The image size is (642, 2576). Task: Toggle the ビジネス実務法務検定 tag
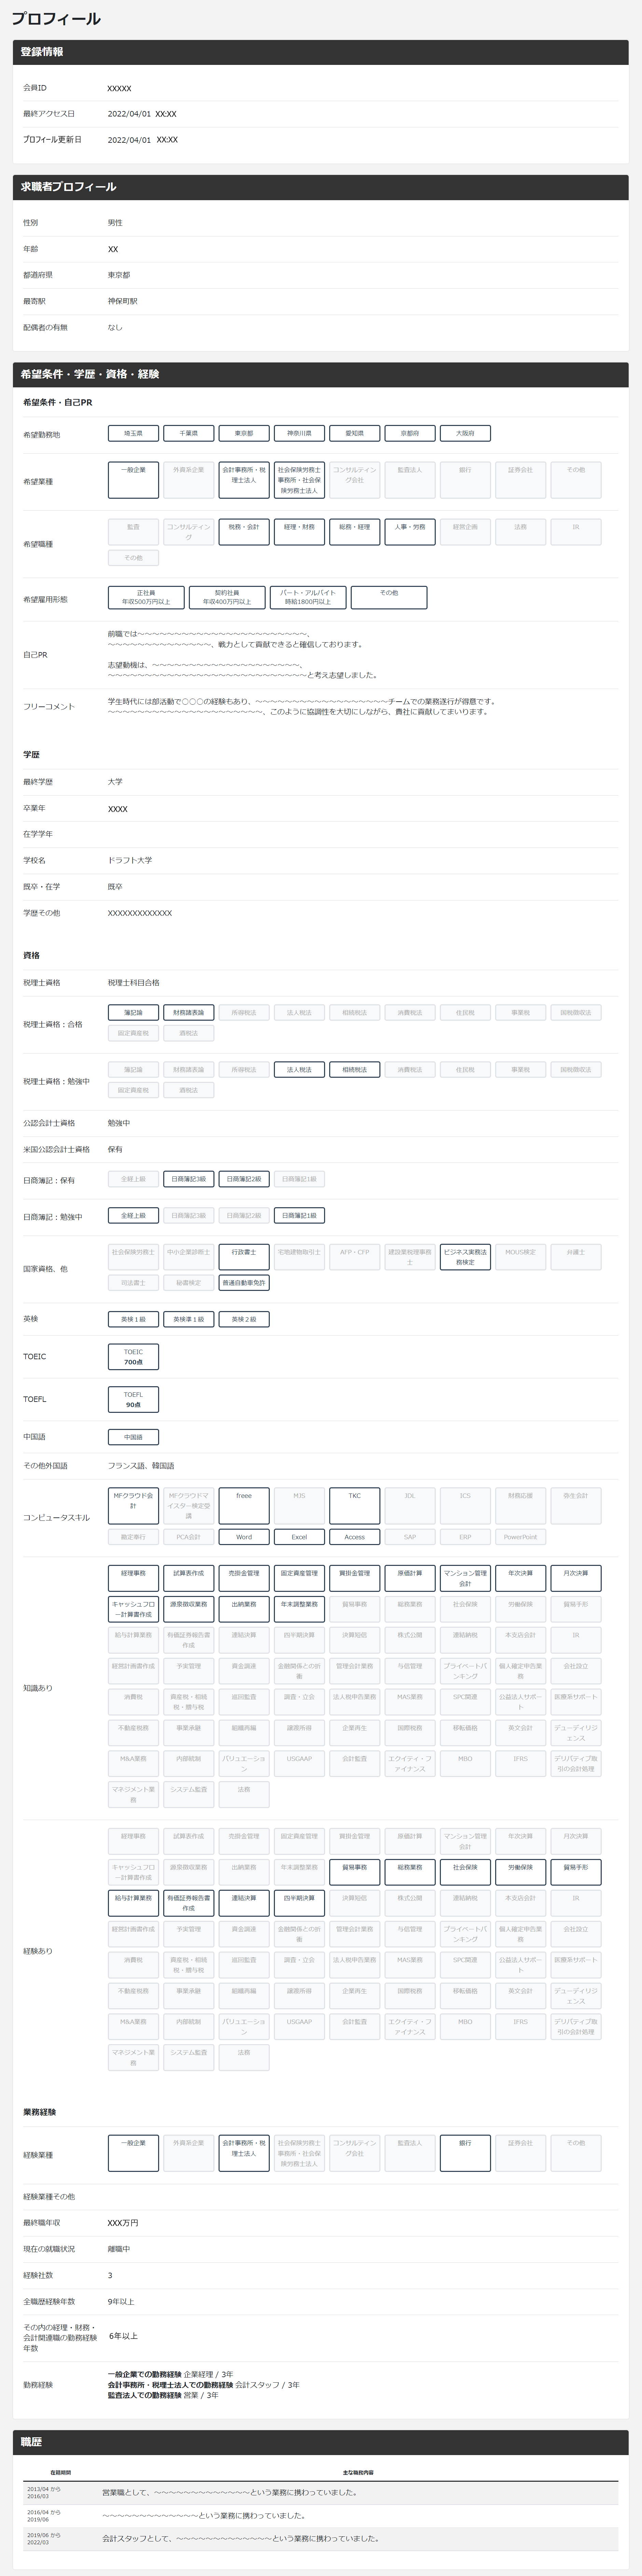pos(465,1257)
